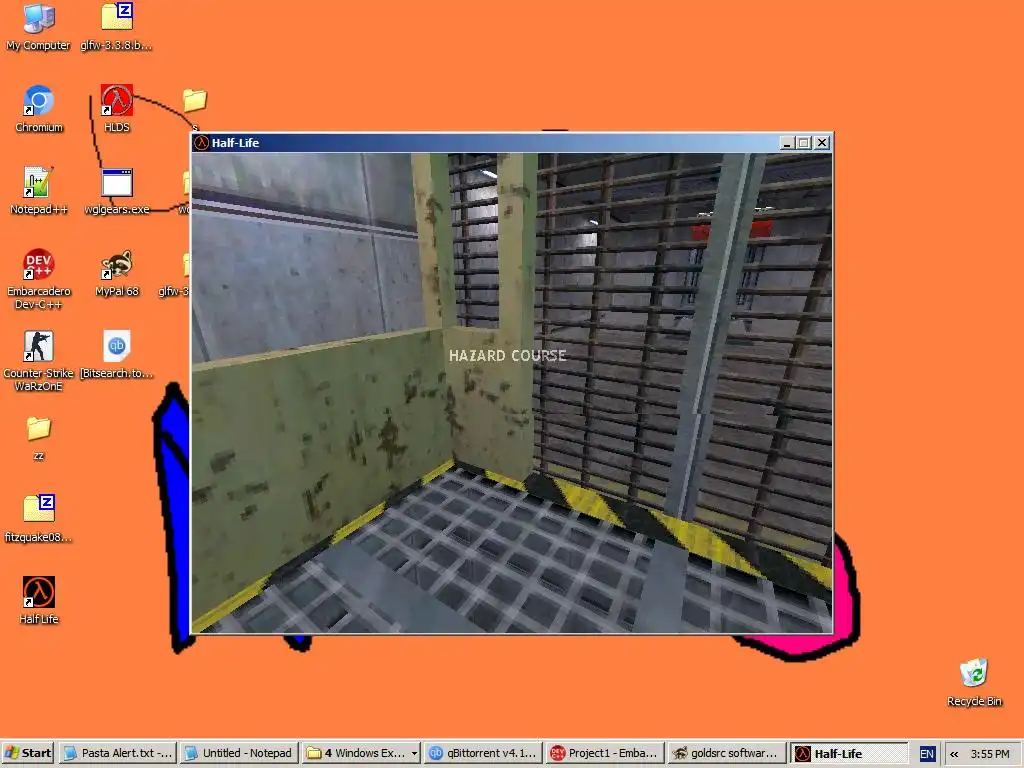
Task: Minimize the Half-Life window
Action: coord(787,142)
